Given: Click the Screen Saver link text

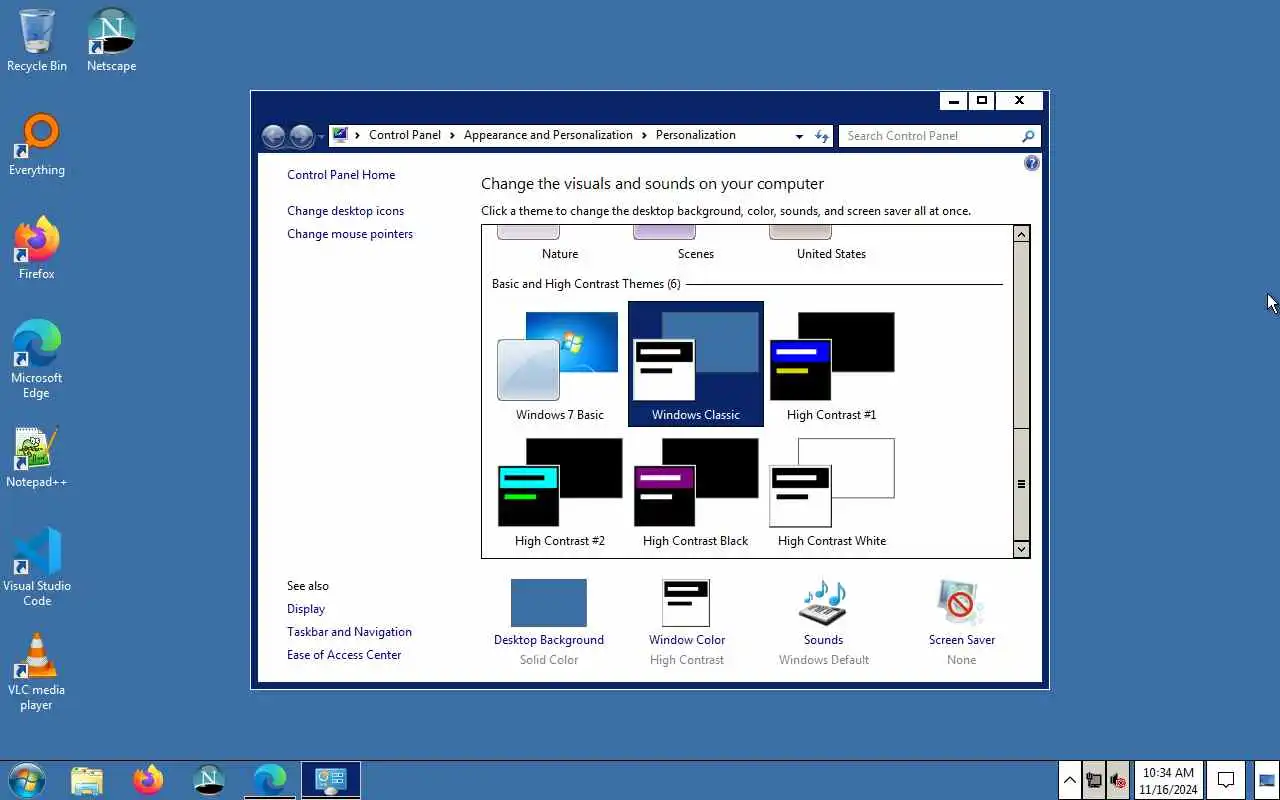Looking at the screenshot, I should 962,640.
